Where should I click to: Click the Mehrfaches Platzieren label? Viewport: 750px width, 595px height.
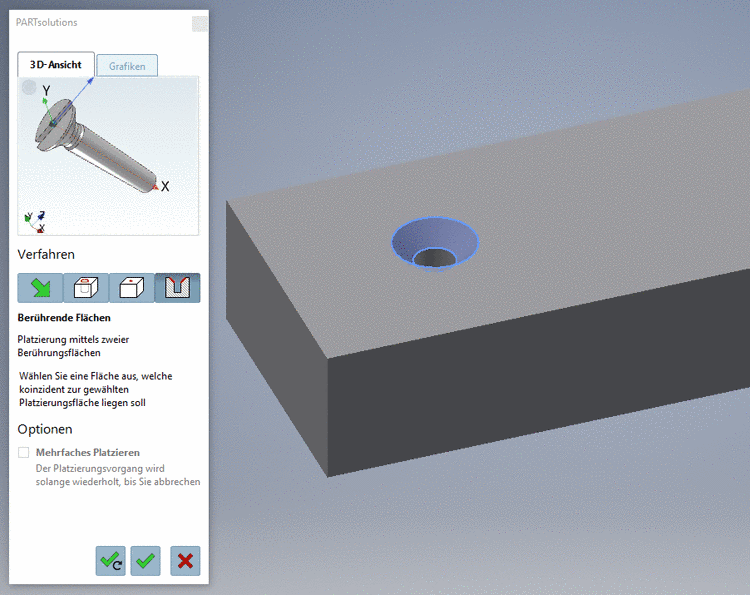point(88,452)
